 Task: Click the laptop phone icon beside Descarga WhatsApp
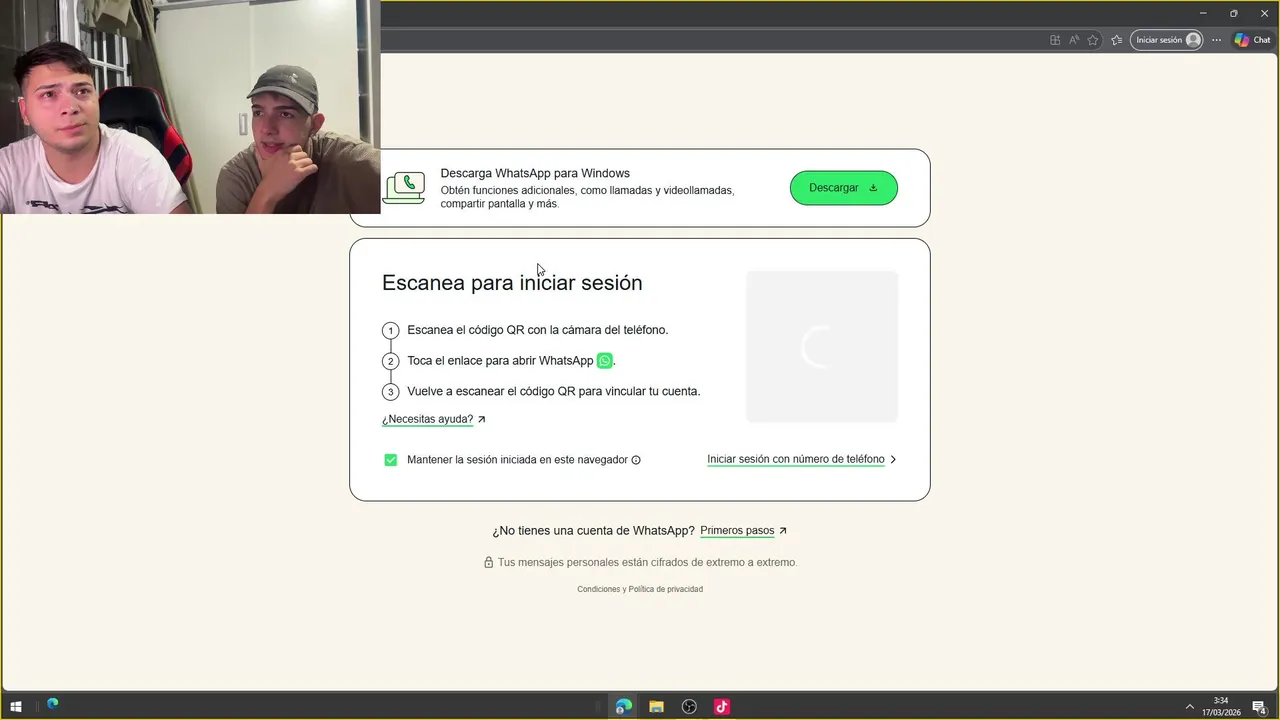tap(405, 188)
